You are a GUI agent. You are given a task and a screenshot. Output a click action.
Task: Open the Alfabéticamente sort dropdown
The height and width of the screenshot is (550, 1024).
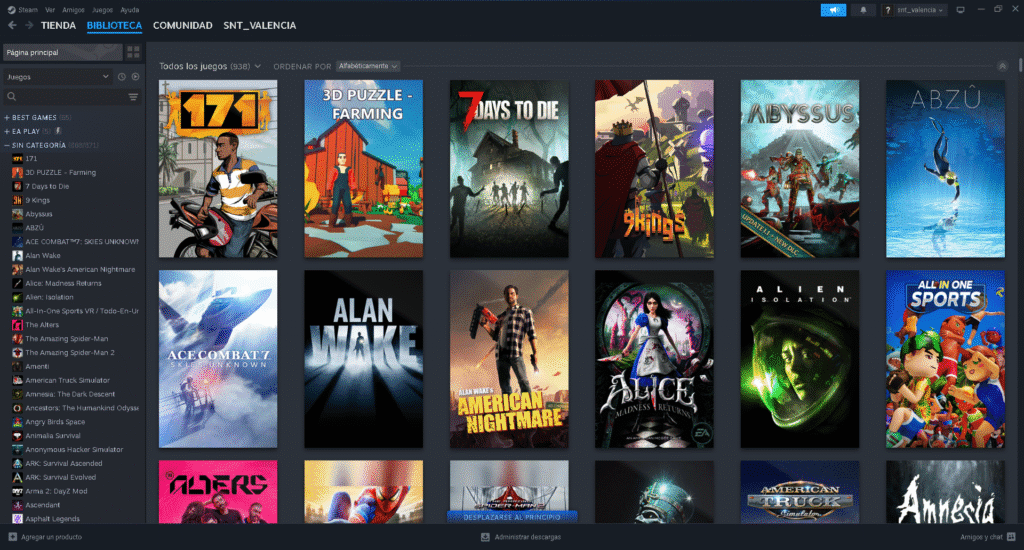(368, 66)
